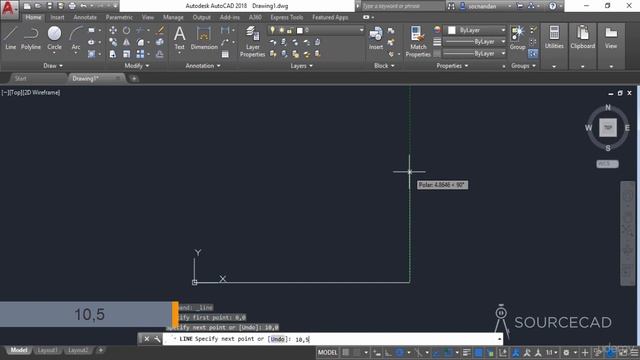Viewport: 640px width, 360px height.
Task: Open Layer Properties manager
Action: [253, 41]
